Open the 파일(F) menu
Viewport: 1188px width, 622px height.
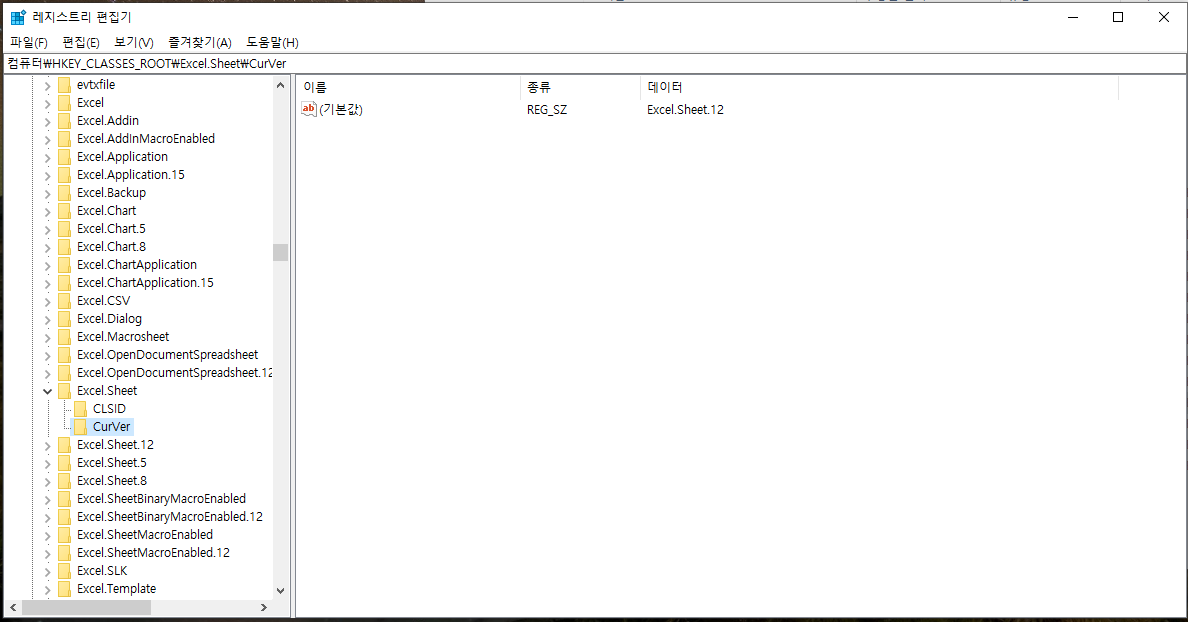click(29, 42)
